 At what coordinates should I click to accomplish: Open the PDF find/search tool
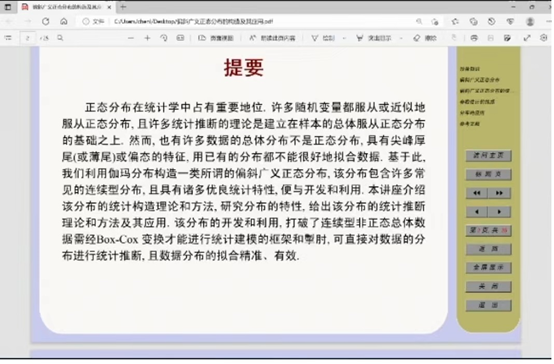[x=60, y=38]
